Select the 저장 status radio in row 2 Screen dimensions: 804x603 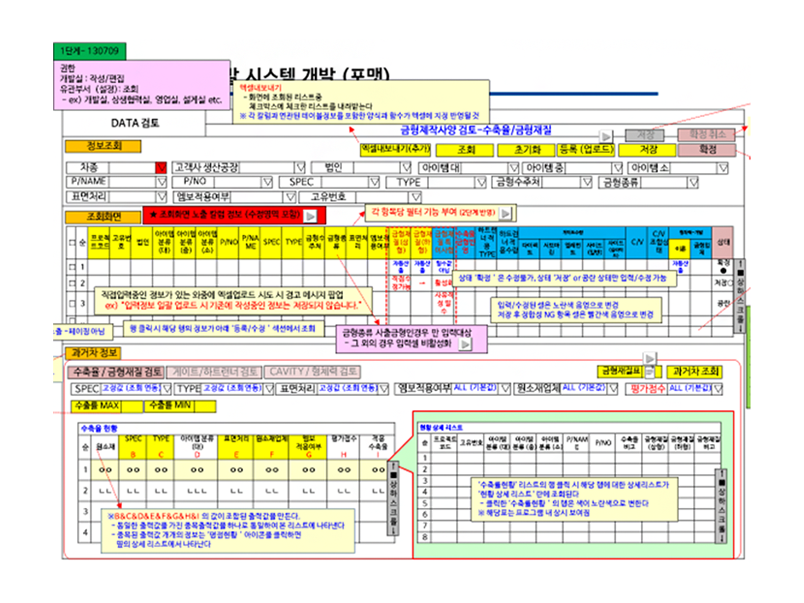730,283
